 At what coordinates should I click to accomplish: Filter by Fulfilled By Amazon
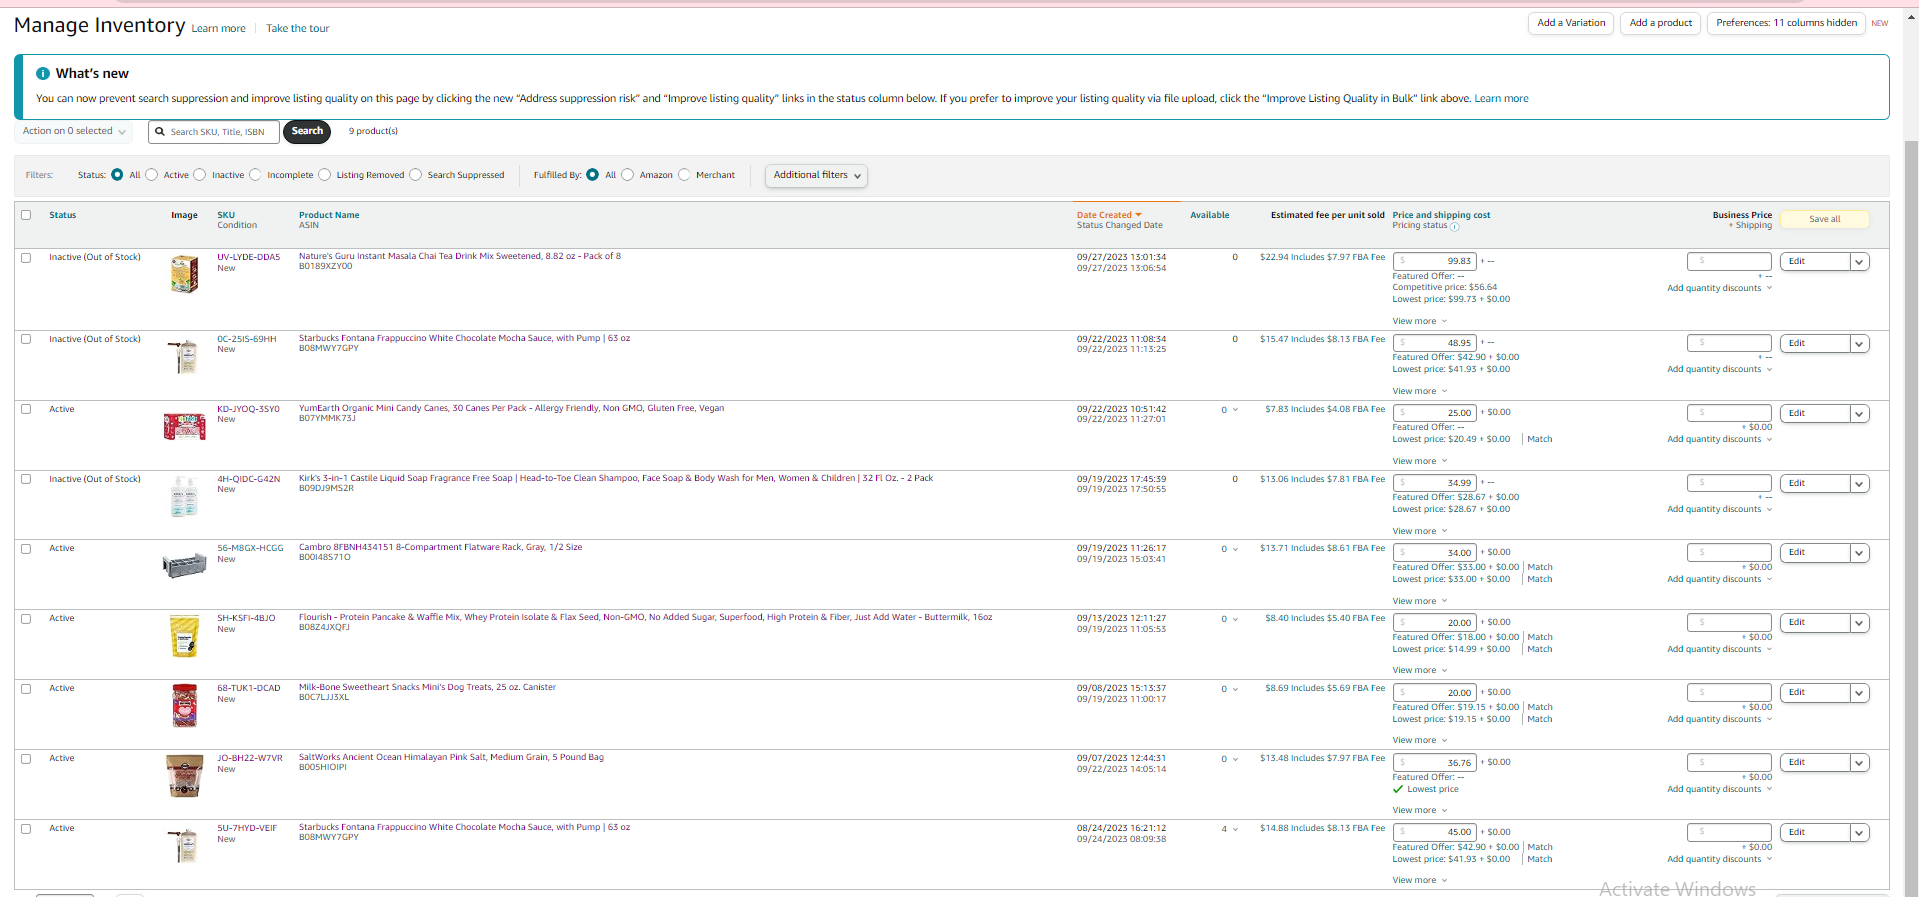[x=628, y=175]
